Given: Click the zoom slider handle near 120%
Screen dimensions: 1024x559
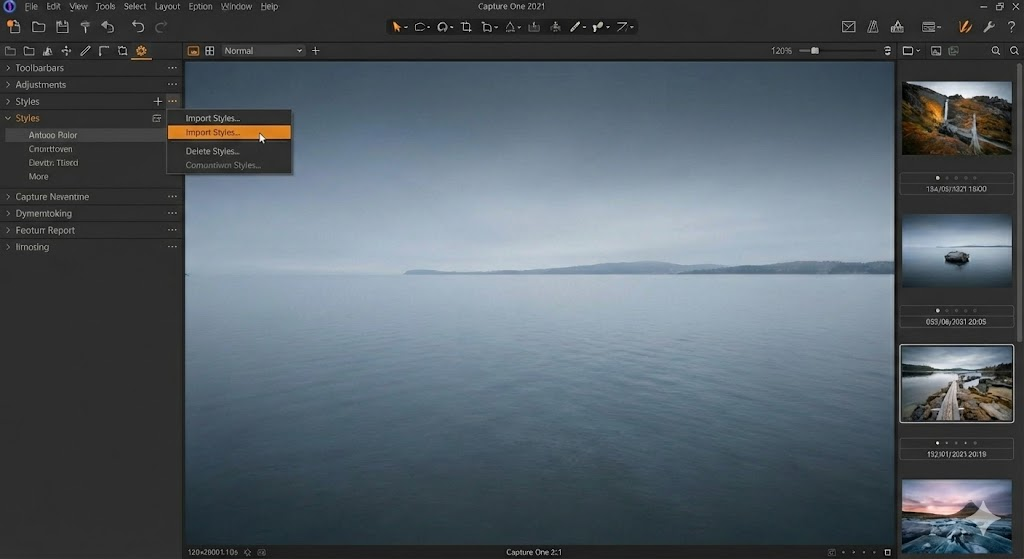Looking at the screenshot, I should pos(814,50).
